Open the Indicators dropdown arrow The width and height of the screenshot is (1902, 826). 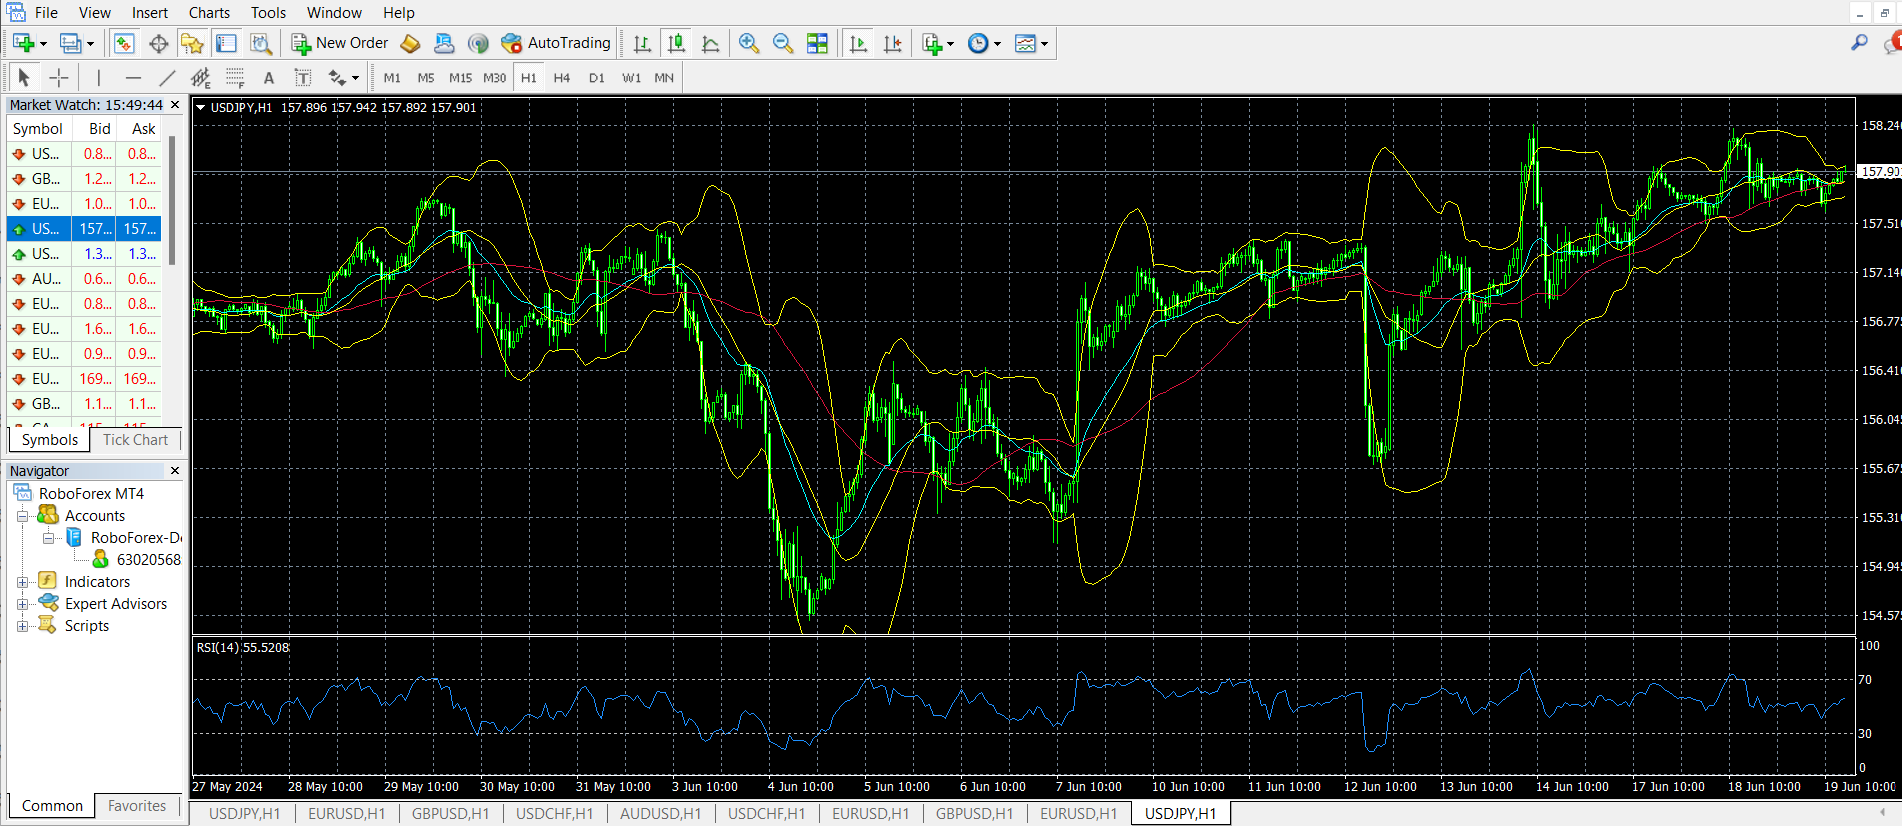[x=950, y=44]
